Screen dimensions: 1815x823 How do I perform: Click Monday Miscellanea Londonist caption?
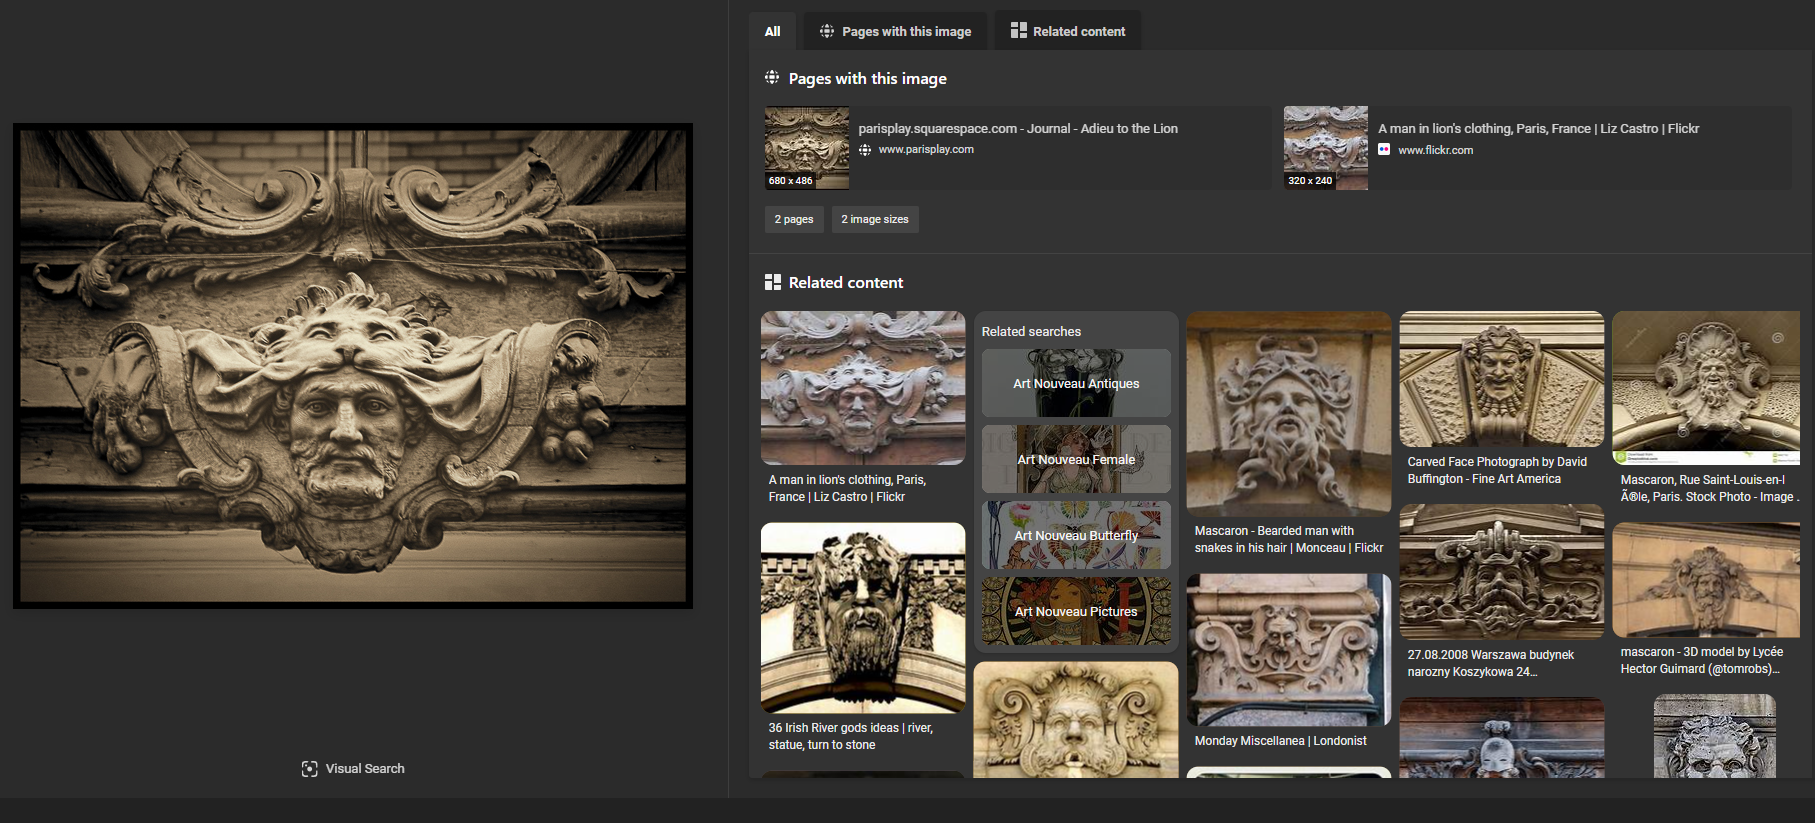[x=1280, y=741]
